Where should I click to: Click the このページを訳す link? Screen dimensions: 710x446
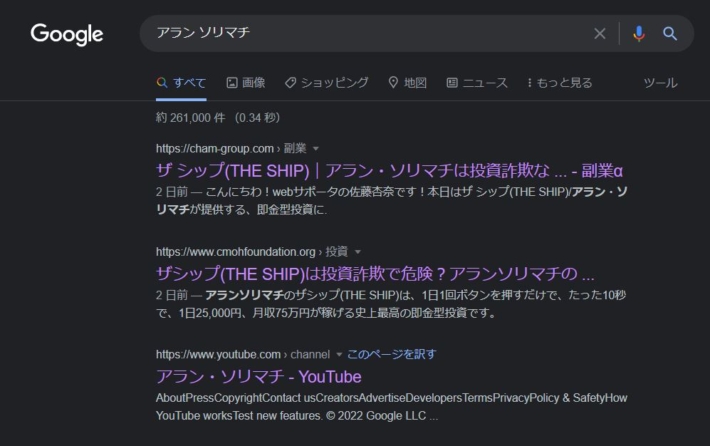click(391, 354)
